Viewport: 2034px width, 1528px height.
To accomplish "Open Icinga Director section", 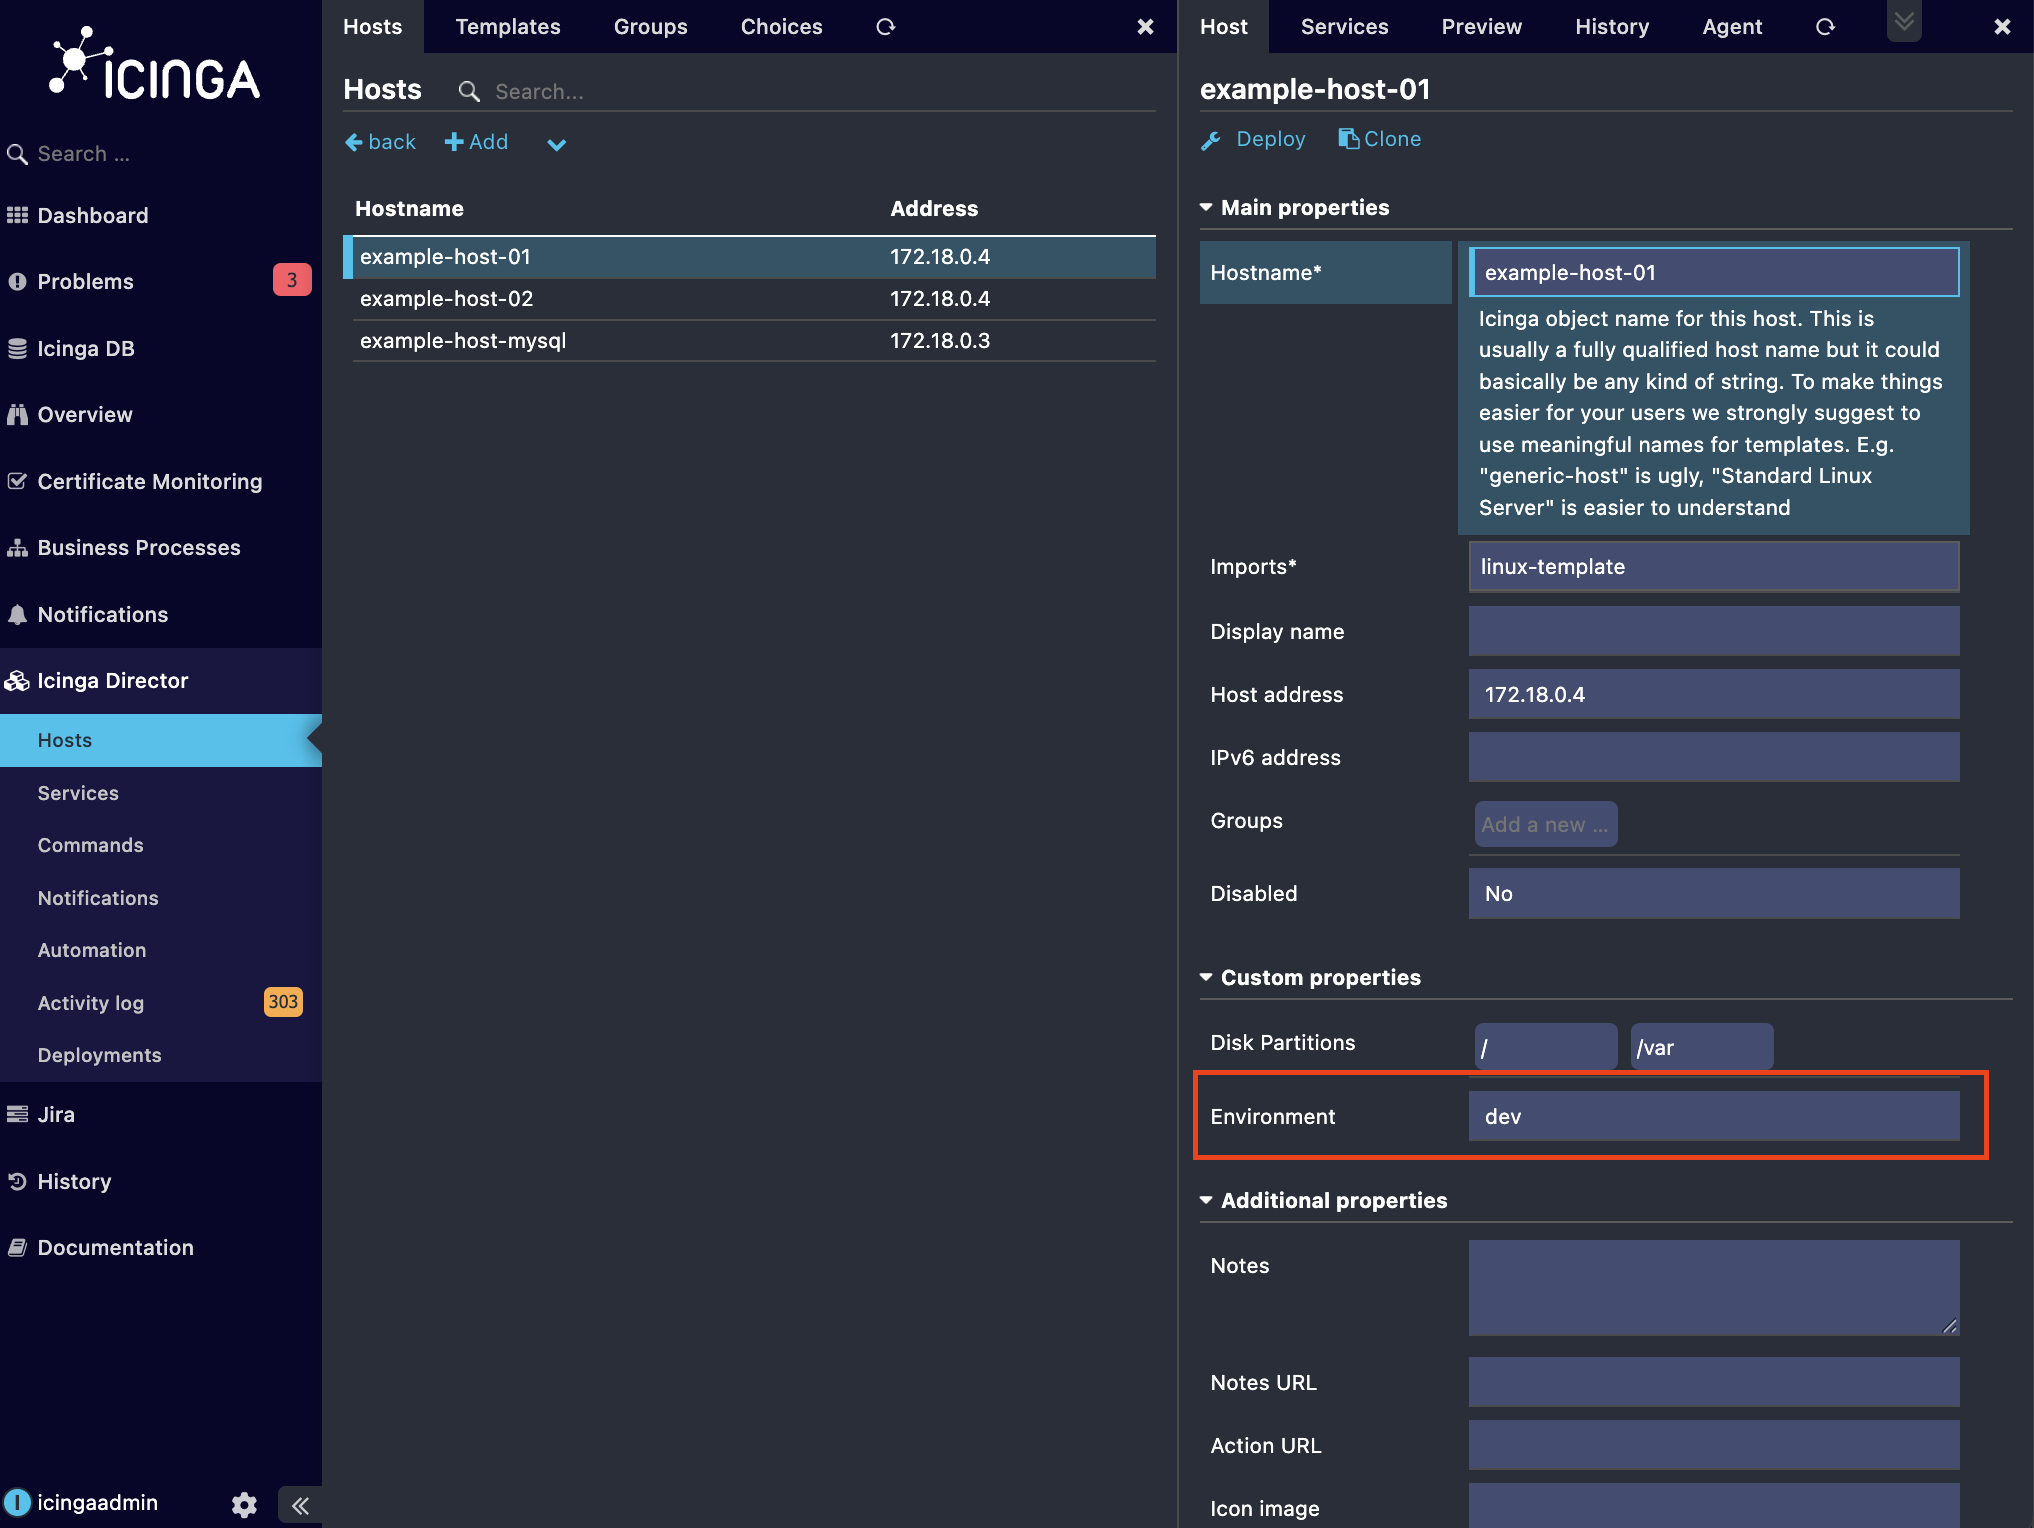I will click(112, 681).
